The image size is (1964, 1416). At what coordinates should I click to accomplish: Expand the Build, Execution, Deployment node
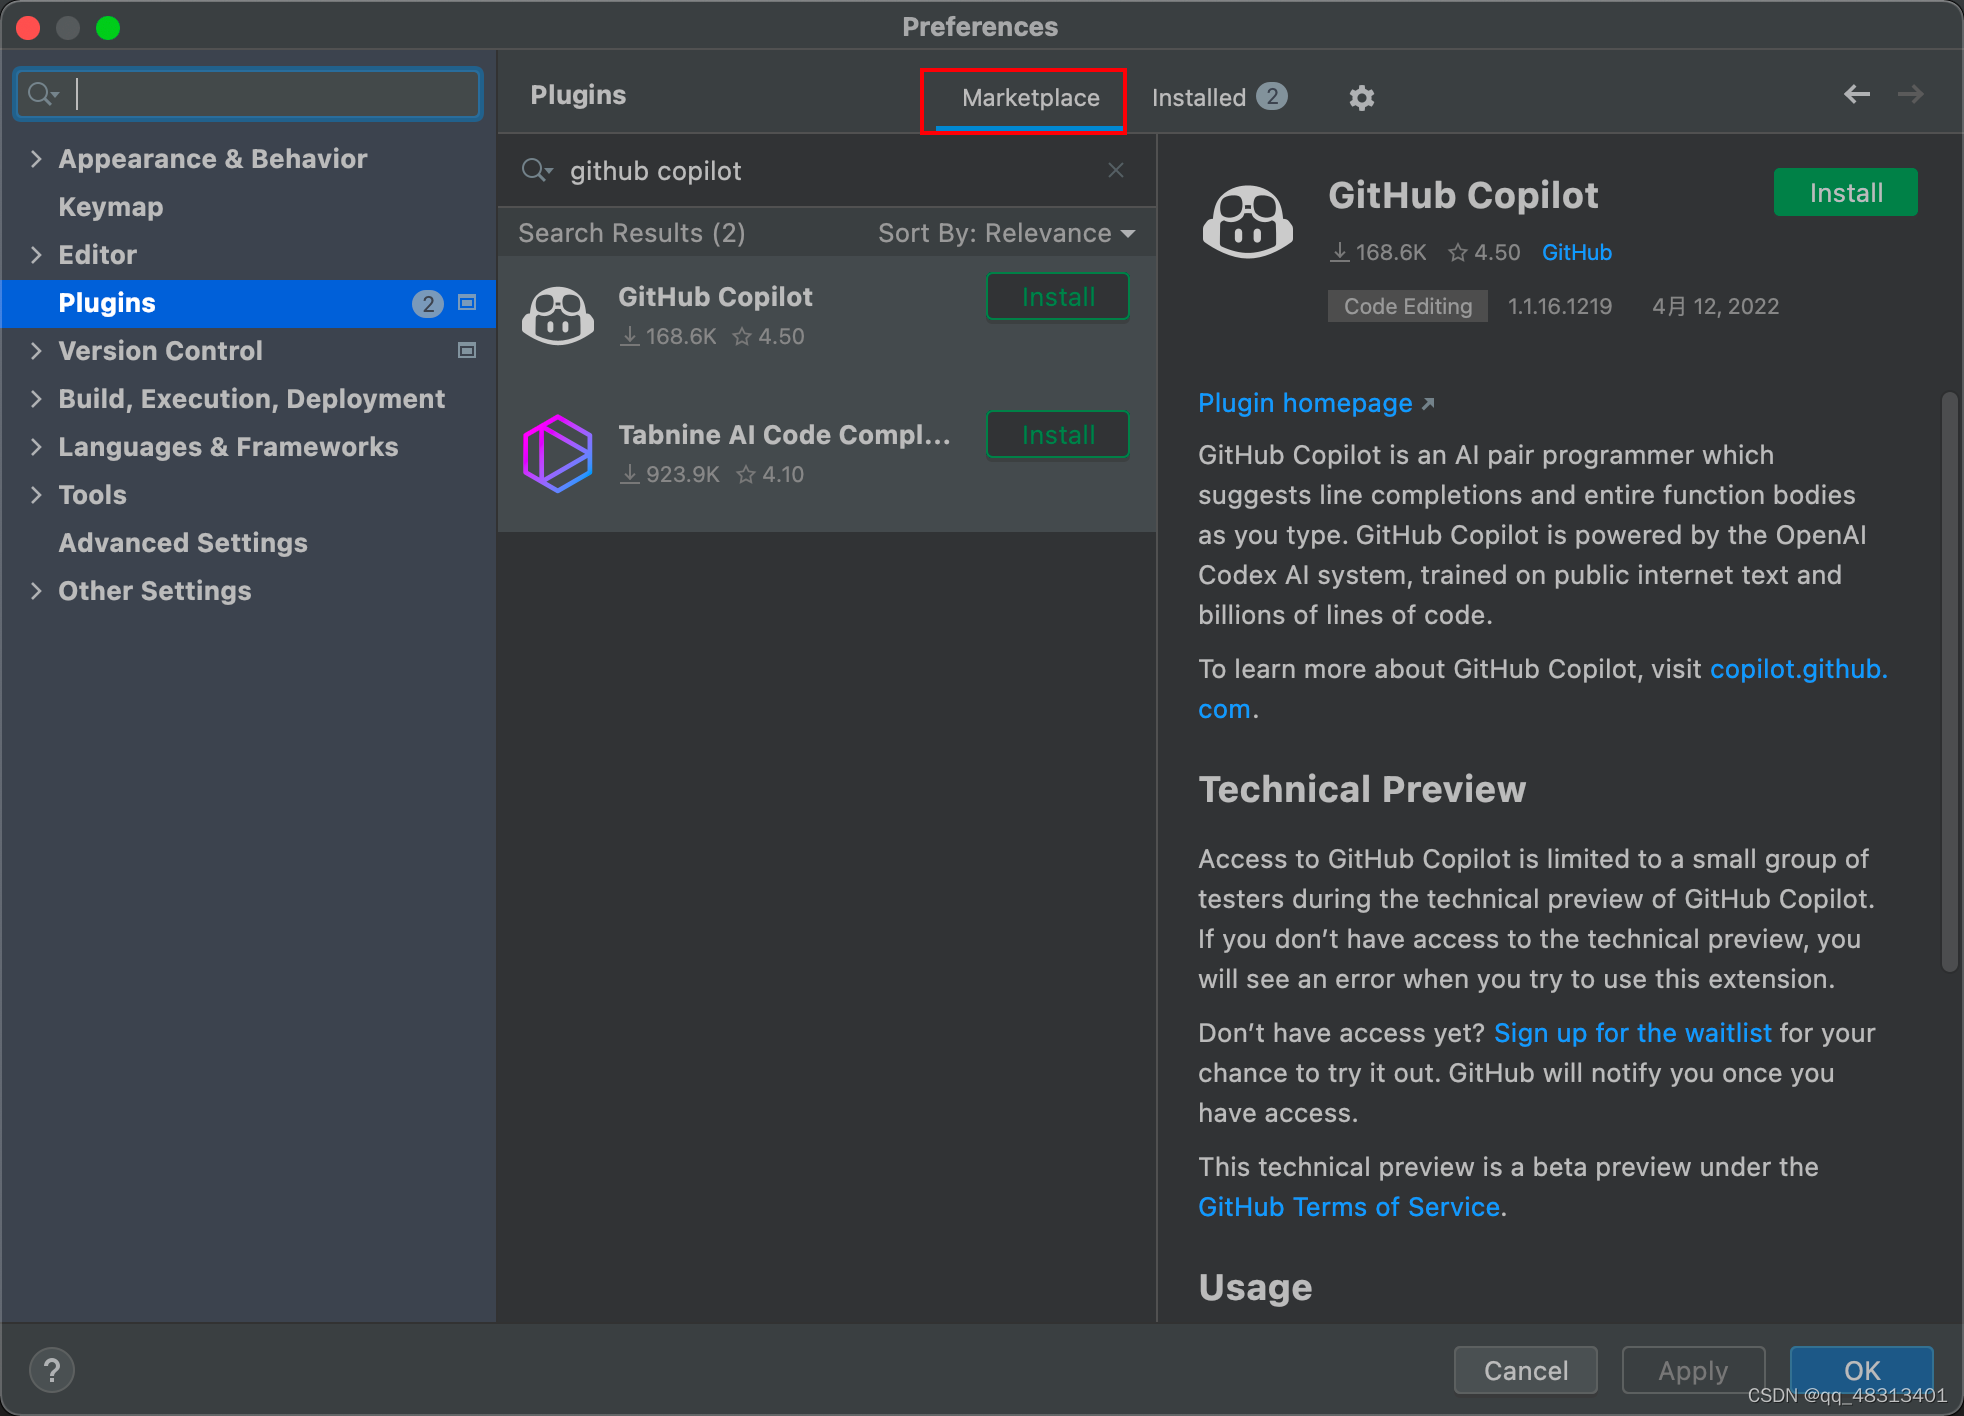(x=37, y=399)
